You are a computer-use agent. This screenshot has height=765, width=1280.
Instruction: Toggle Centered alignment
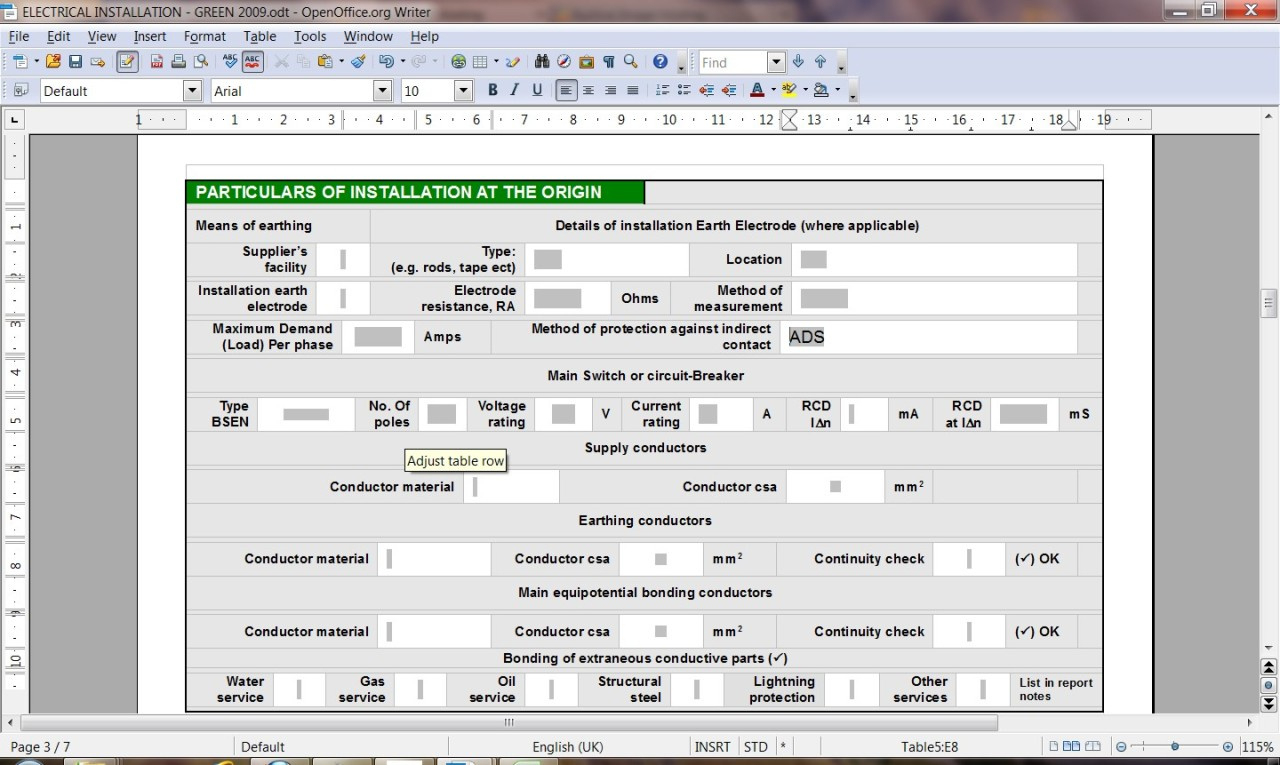(588, 90)
